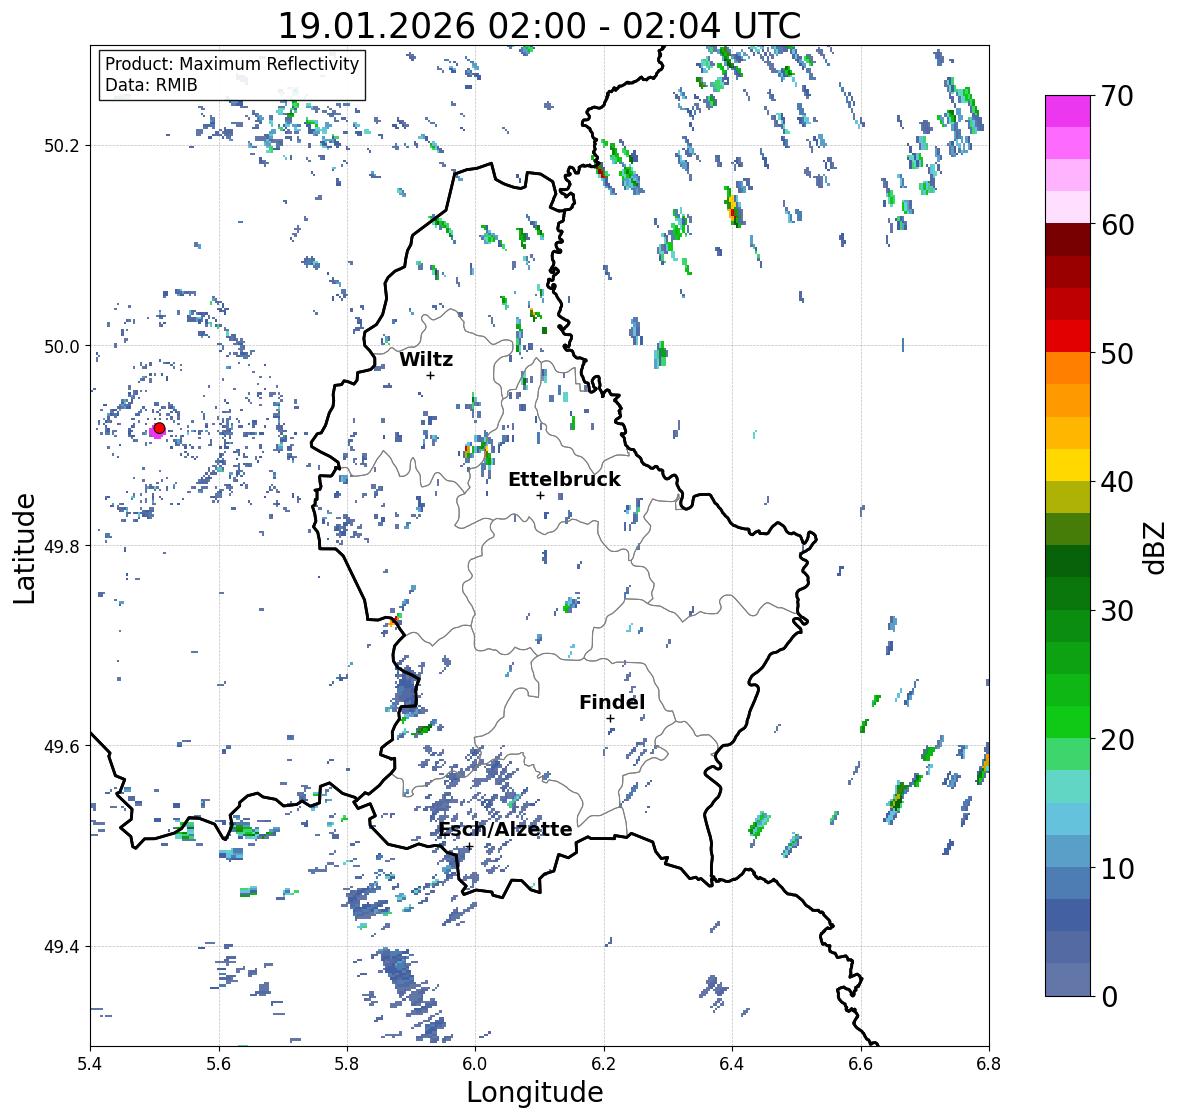Click the plus marker below the Findel label

[x=611, y=719]
